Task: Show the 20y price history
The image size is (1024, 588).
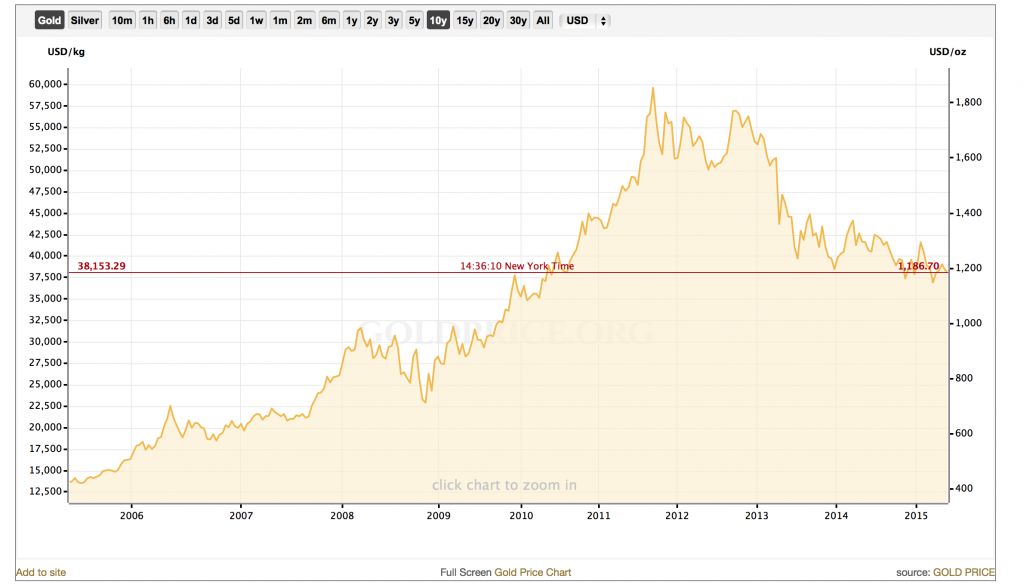Action: (491, 20)
